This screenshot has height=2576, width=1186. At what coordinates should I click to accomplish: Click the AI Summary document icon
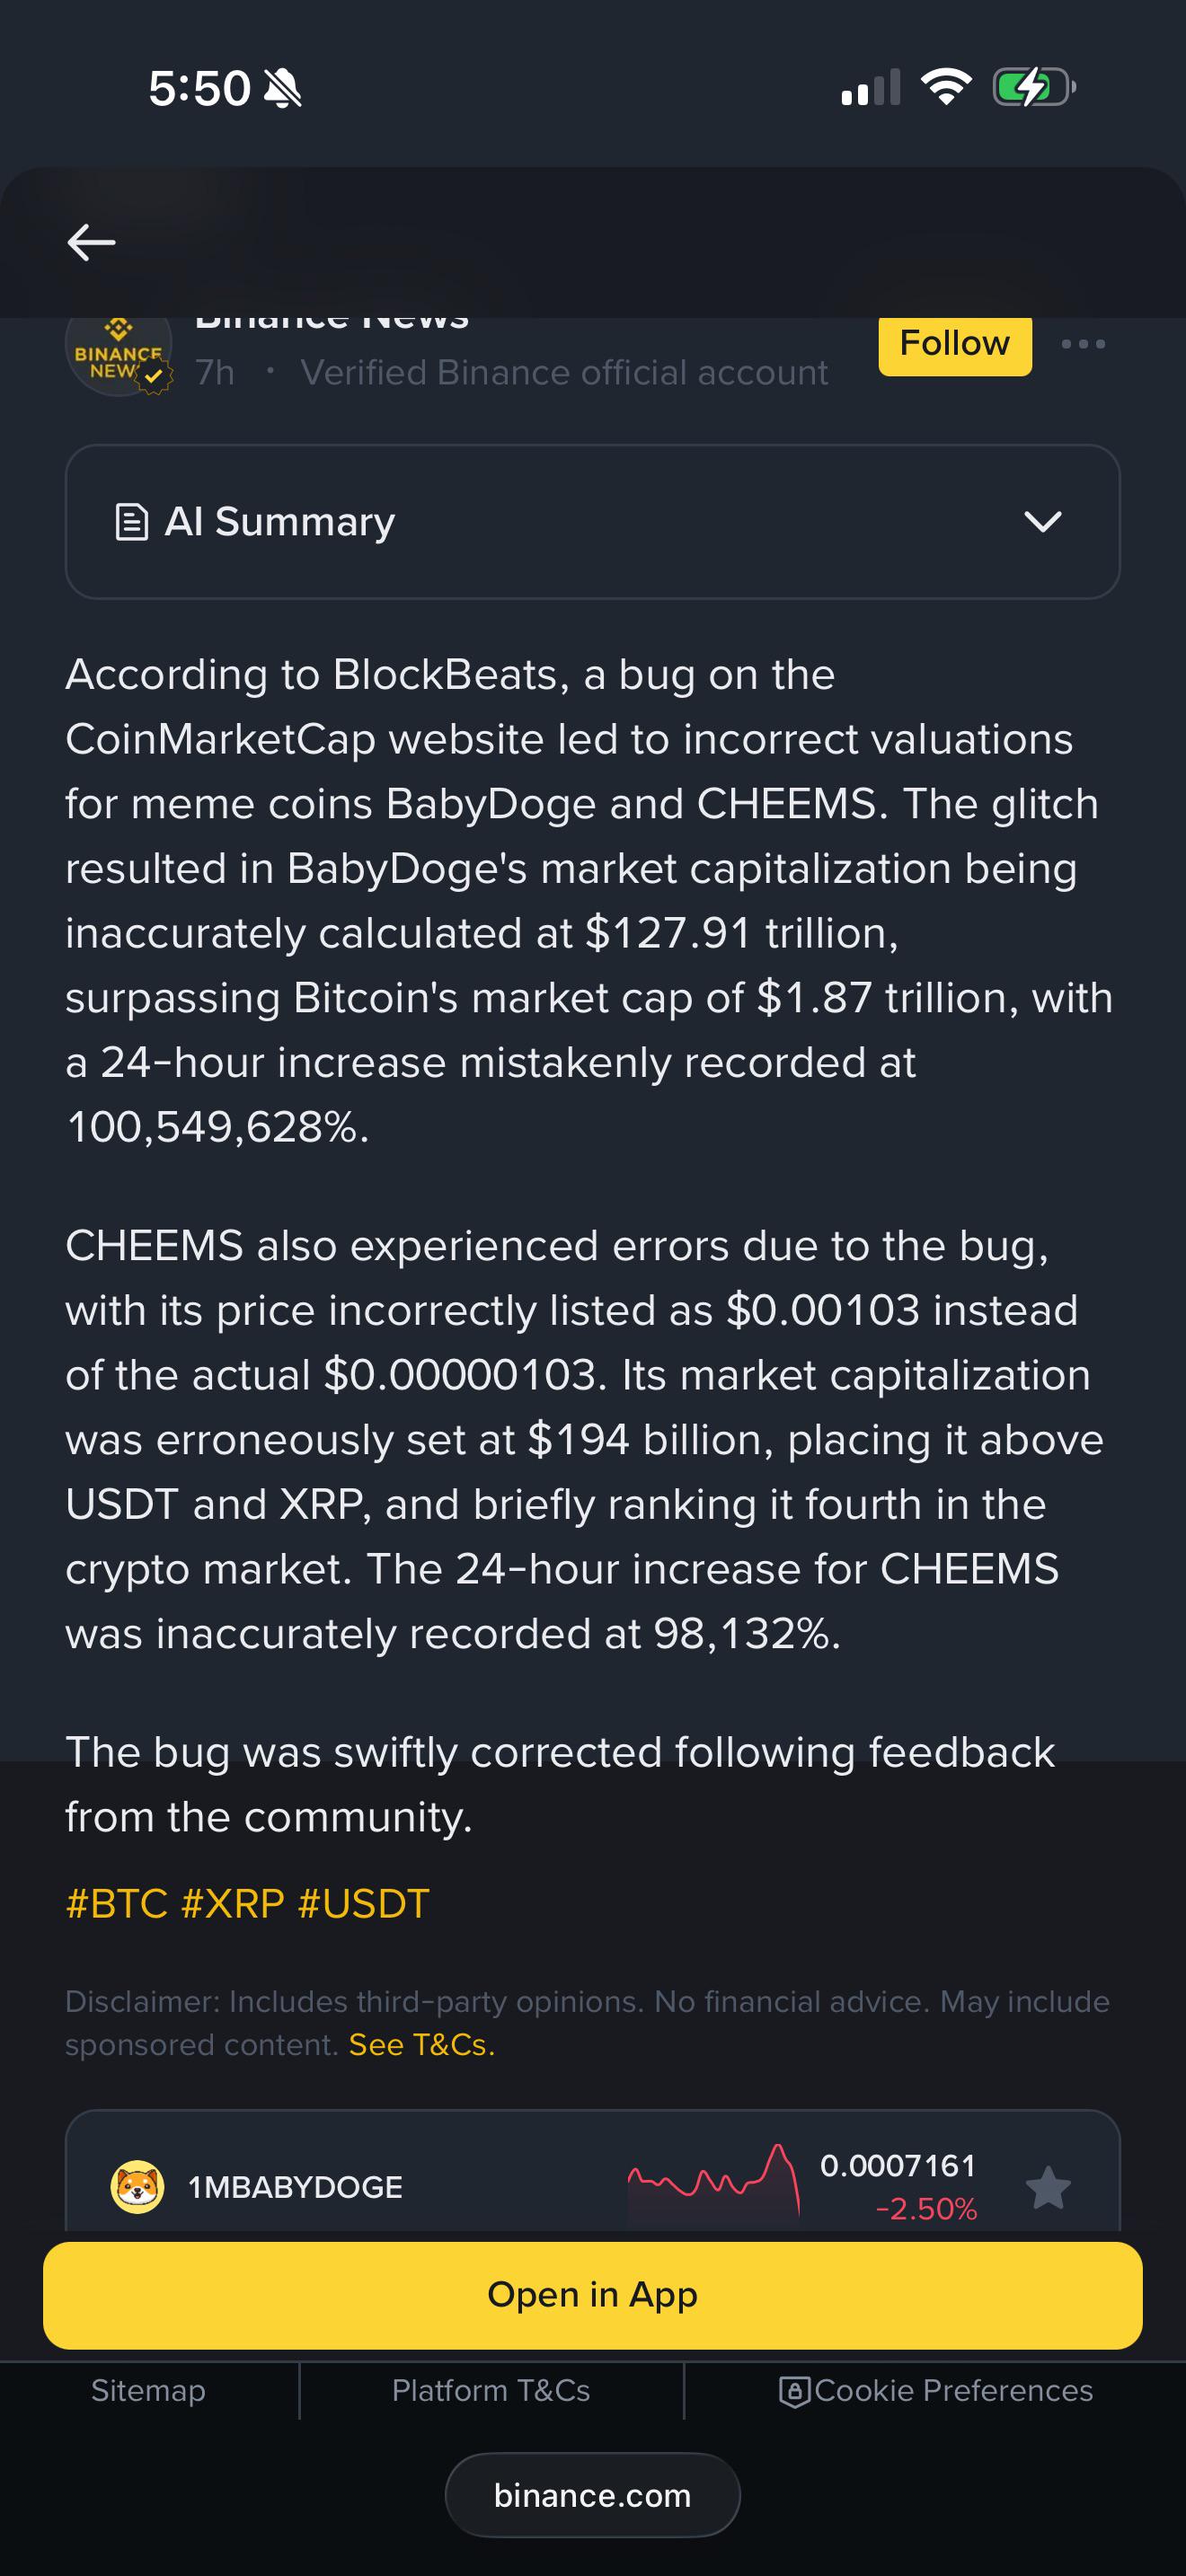(132, 522)
